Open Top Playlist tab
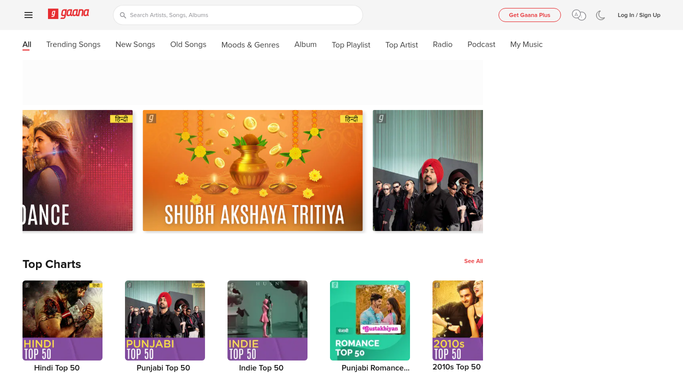Image resolution: width=683 pixels, height=384 pixels. (351, 45)
